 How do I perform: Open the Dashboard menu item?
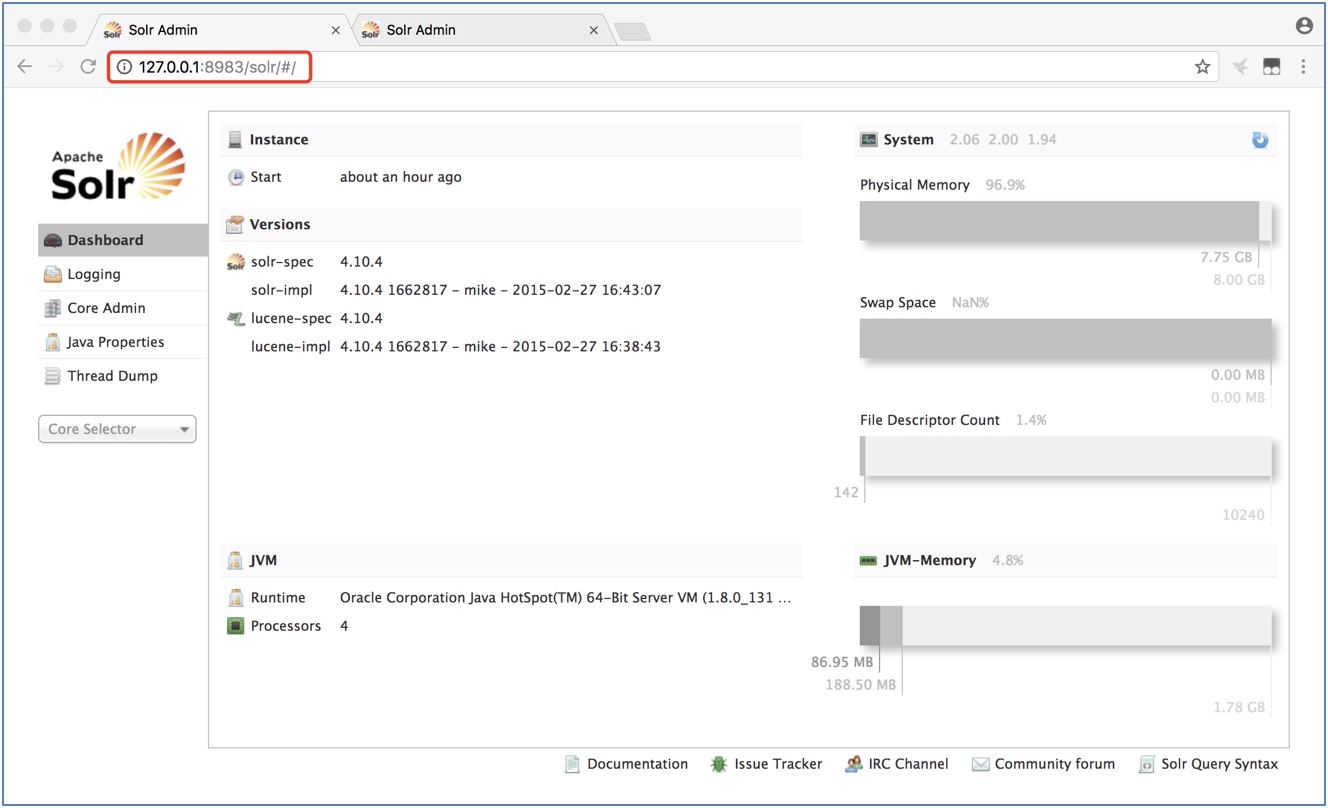coord(123,240)
